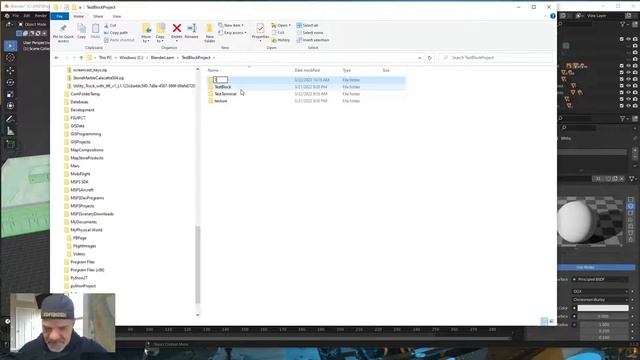Click Date modified column header

pos(307,71)
